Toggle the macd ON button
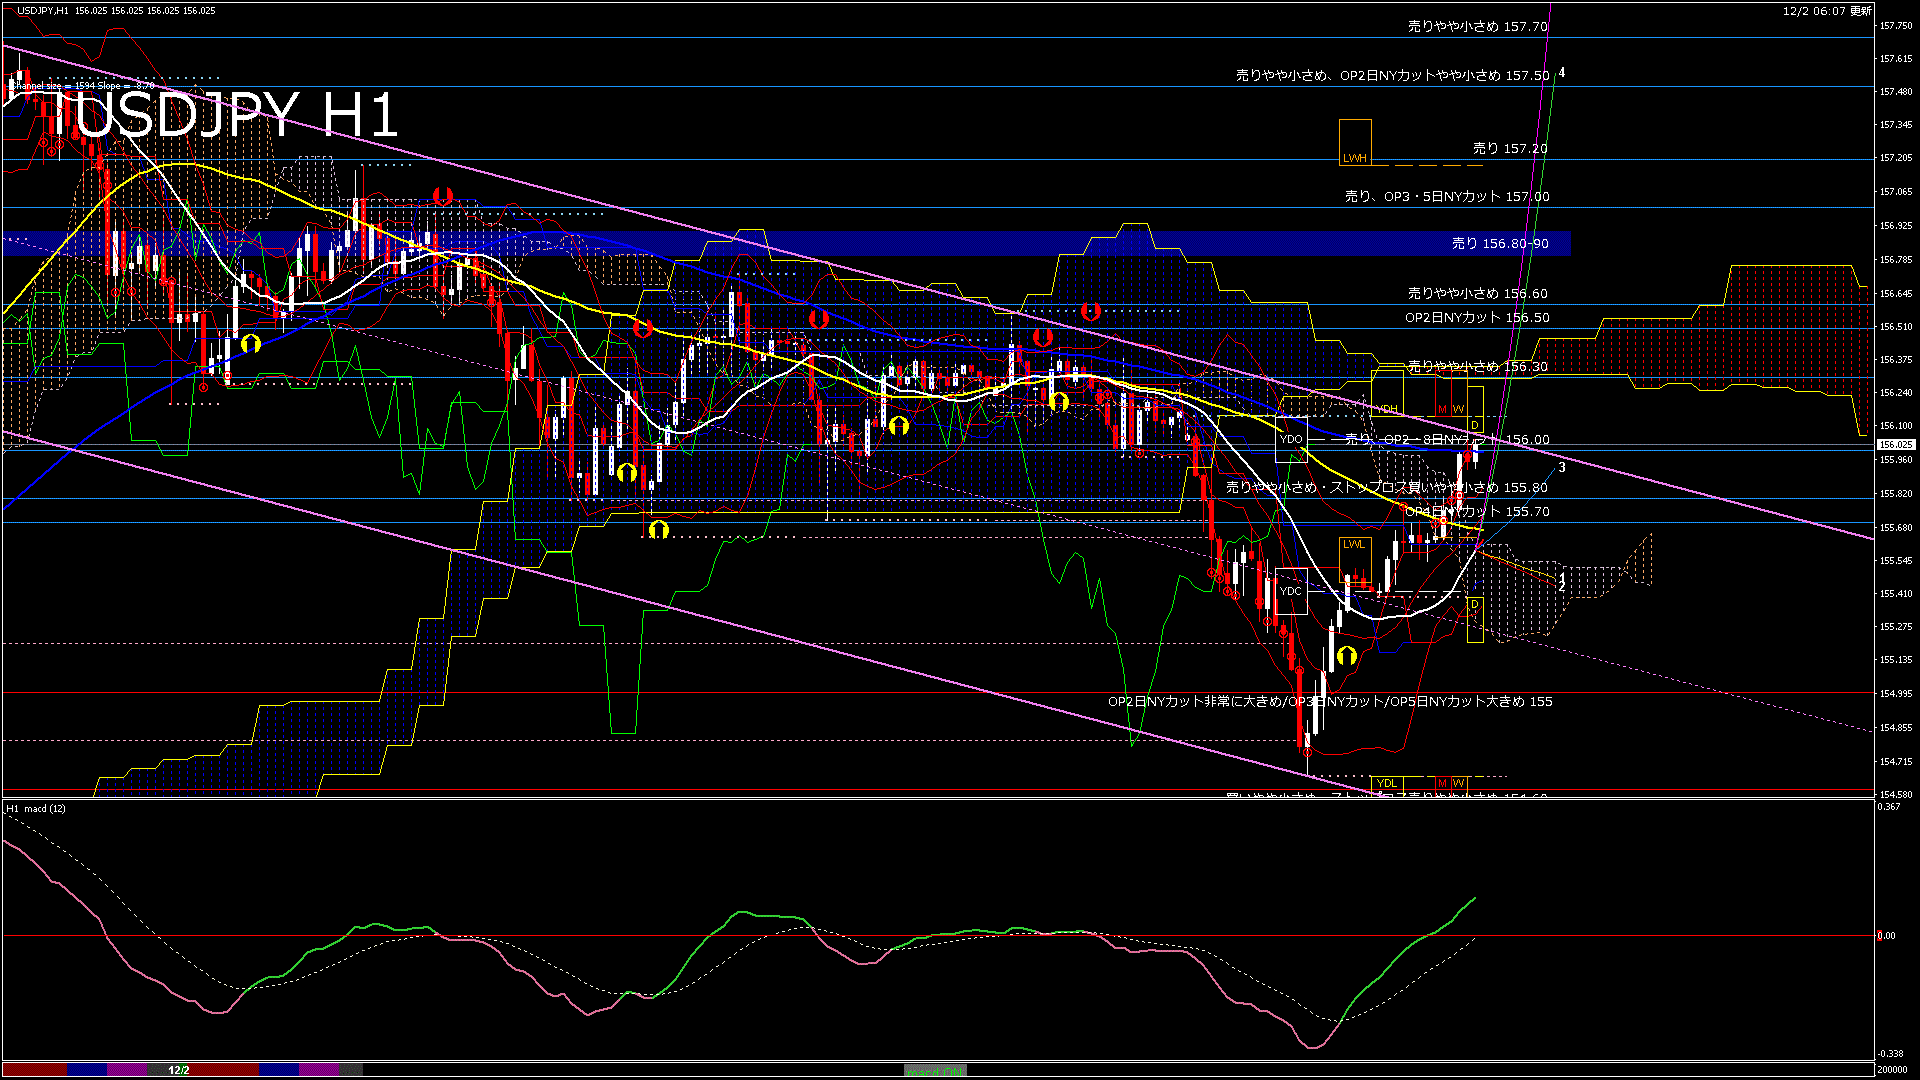The width and height of the screenshot is (1920, 1080). click(x=935, y=1070)
